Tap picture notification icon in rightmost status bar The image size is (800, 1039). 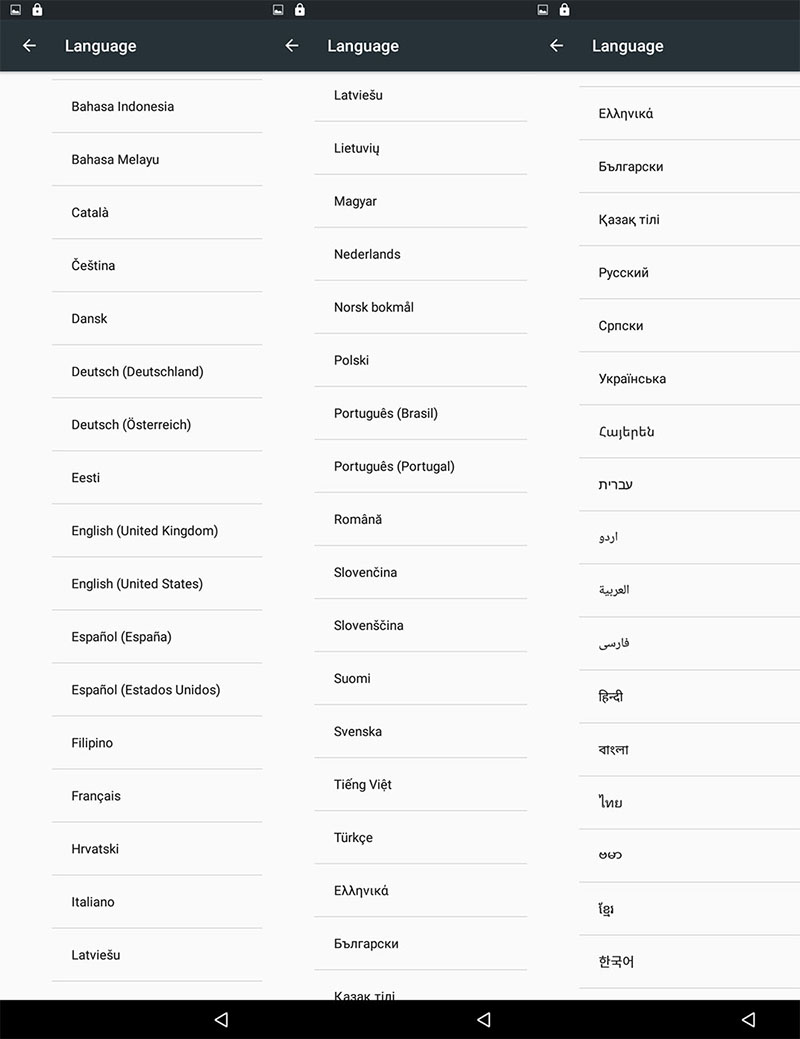[x=543, y=10]
